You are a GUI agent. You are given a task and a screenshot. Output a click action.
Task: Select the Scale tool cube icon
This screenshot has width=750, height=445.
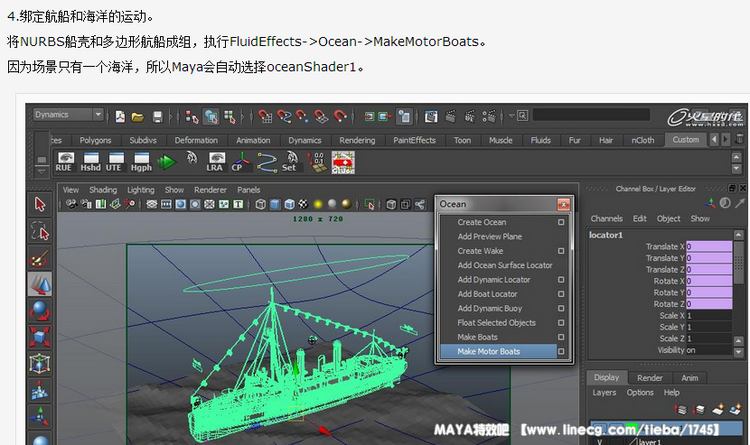click(40, 337)
